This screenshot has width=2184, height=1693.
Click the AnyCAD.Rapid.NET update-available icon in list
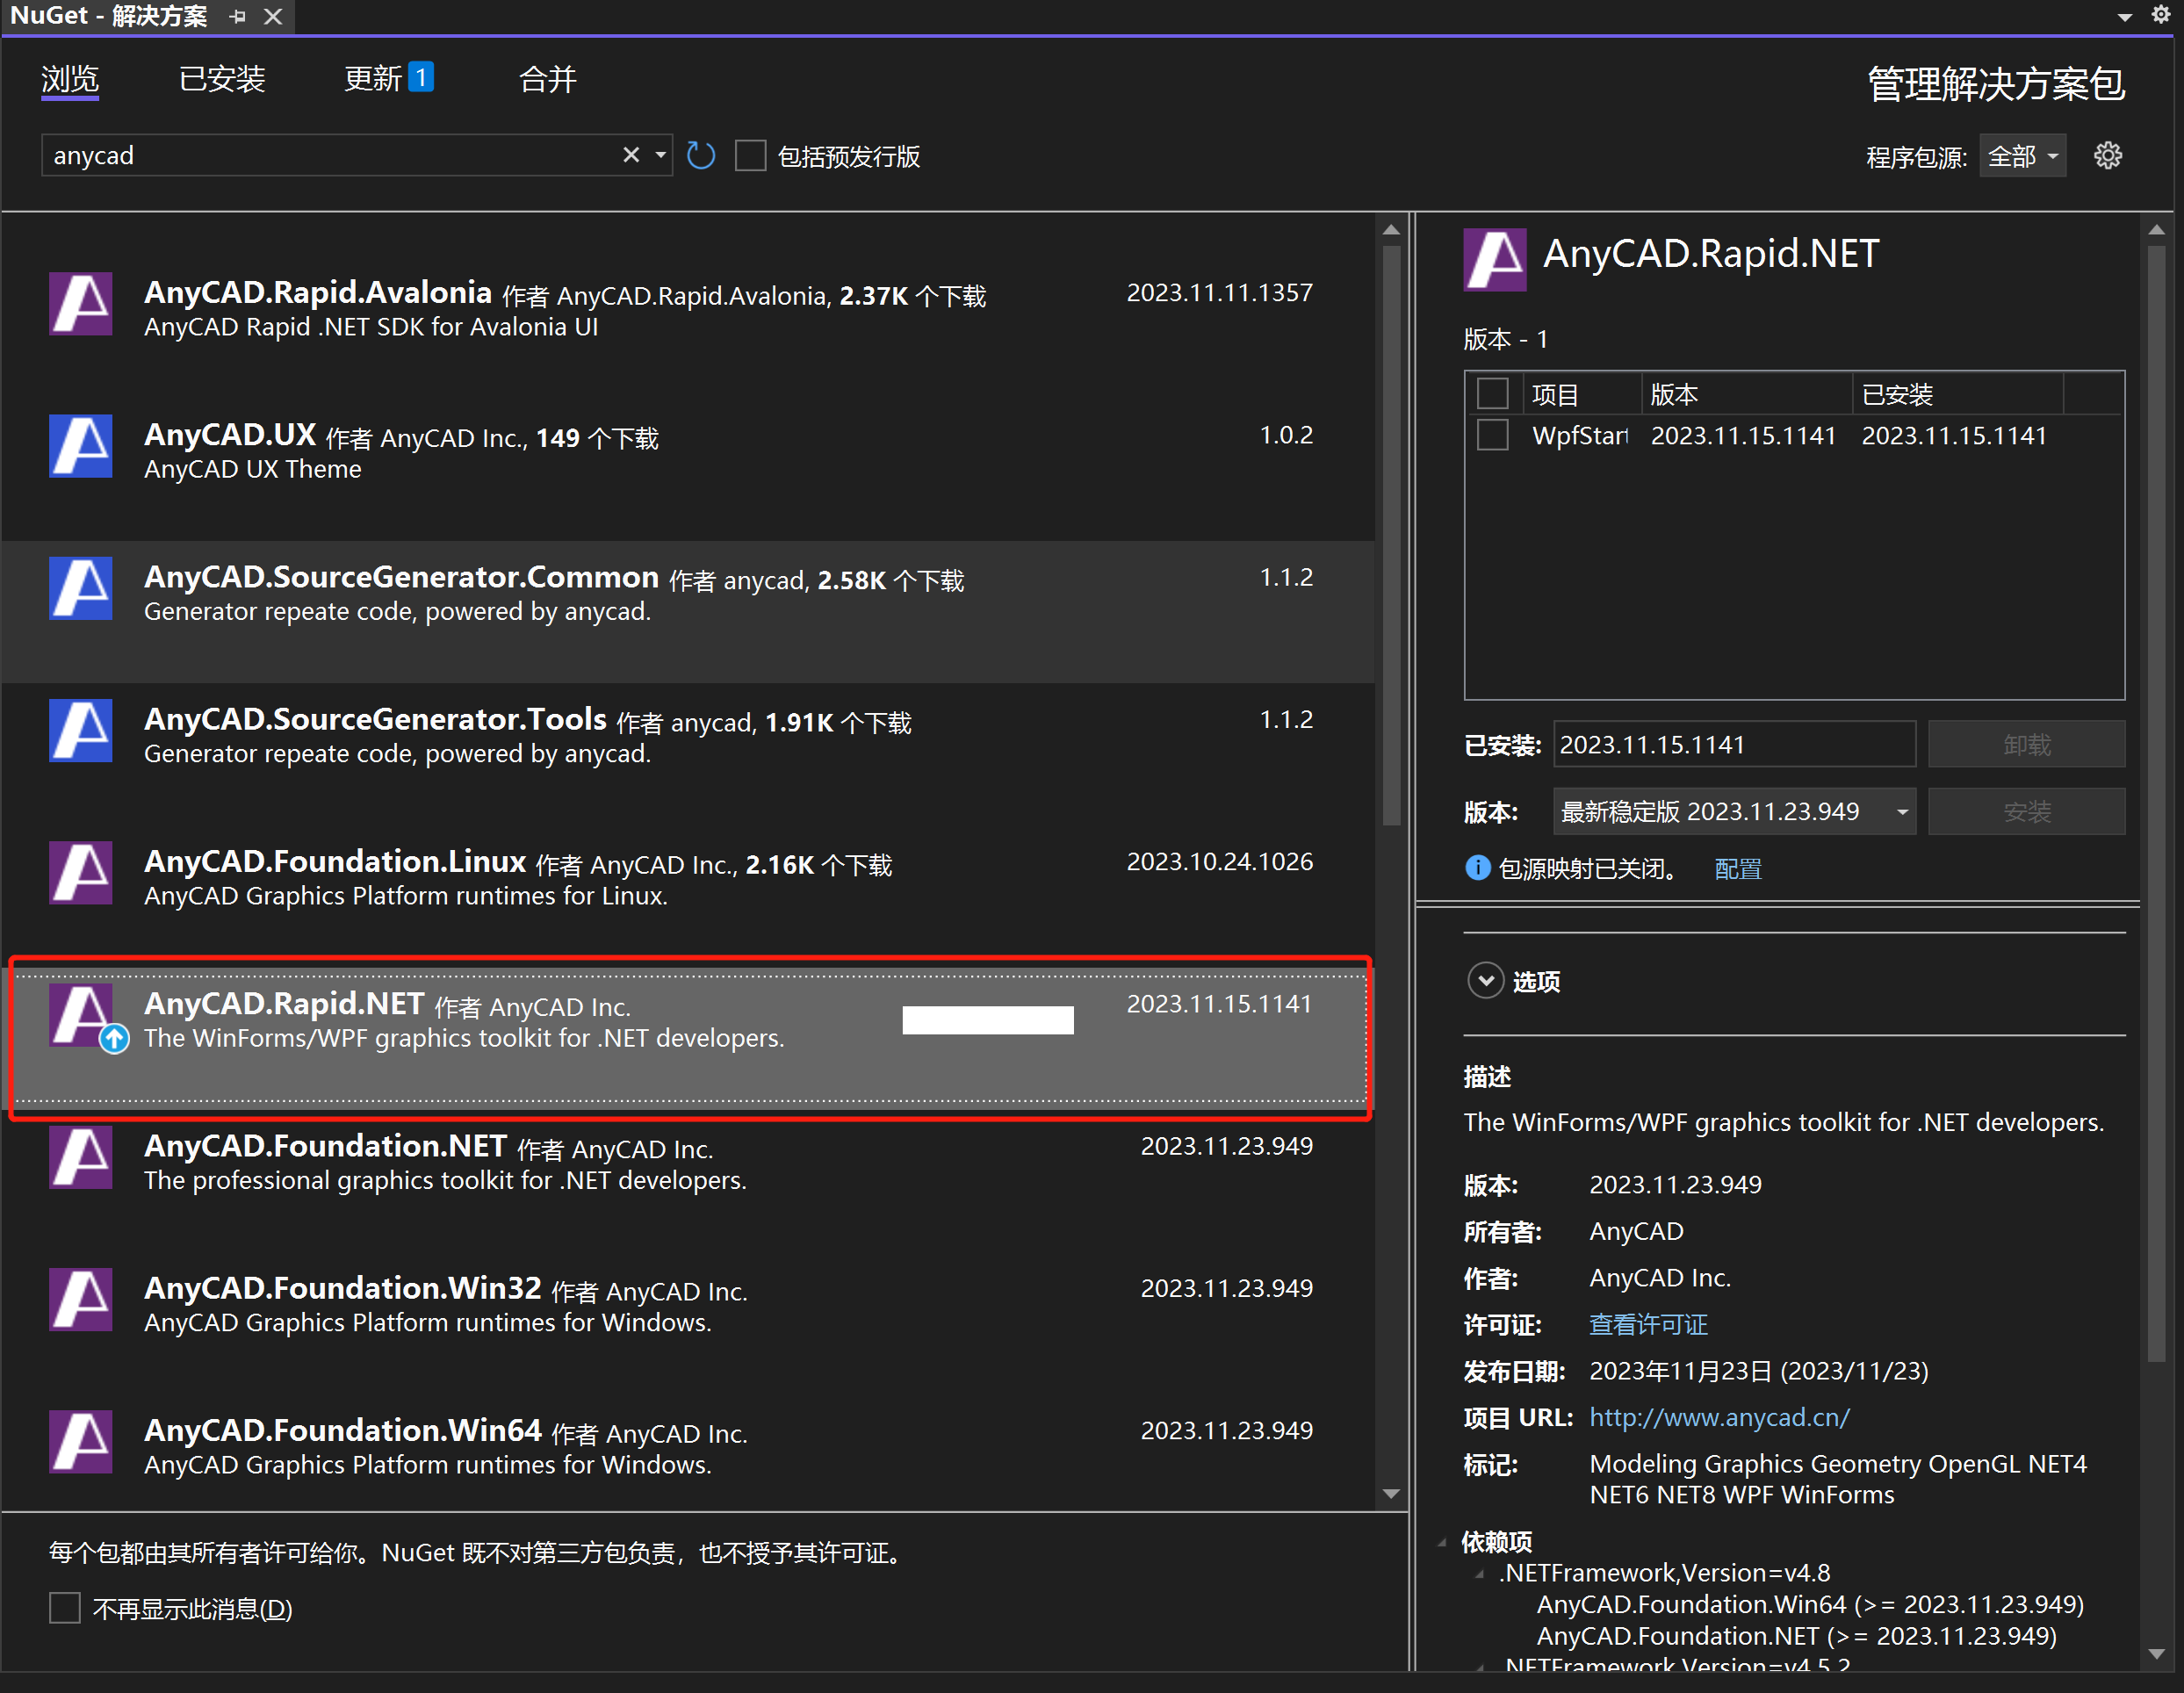[114, 1039]
